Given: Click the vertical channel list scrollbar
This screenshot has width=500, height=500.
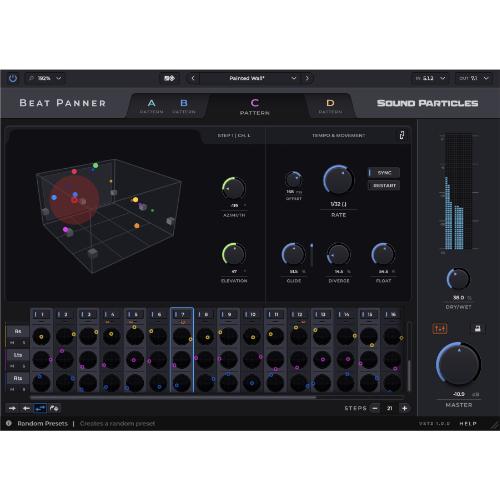Looking at the screenshot, I should point(409,375).
